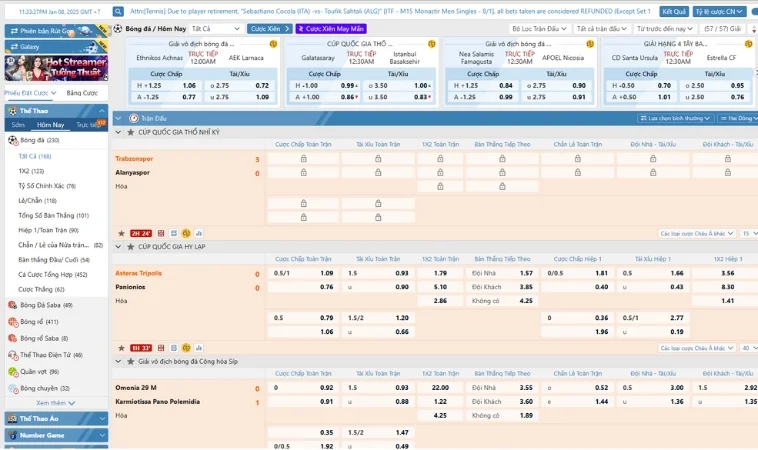Select the Quần vợt tennis icon
The width and height of the screenshot is (758, 450).
[x=13, y=371]
